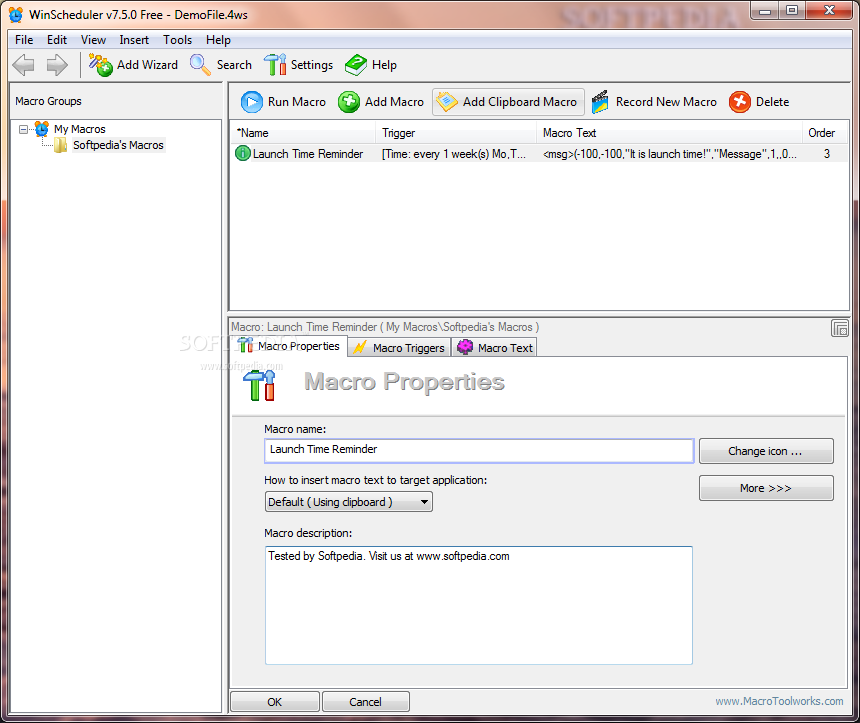Open the File menu
Screen dimensions: 860x723
[x=24, y=40]
